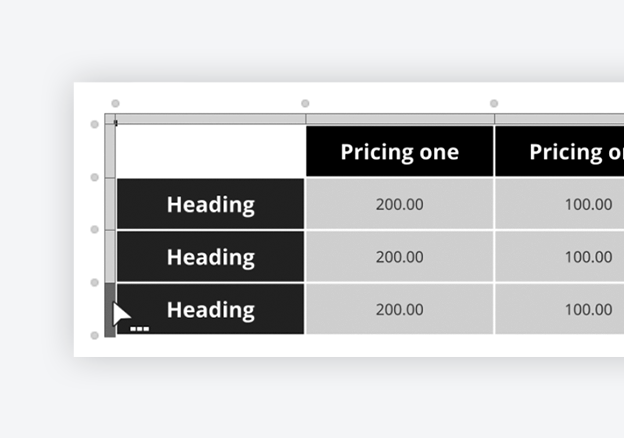This screenshot has width=624, height=438.
Task: Select the empty top-left table cell
Action: coord(211,151)
